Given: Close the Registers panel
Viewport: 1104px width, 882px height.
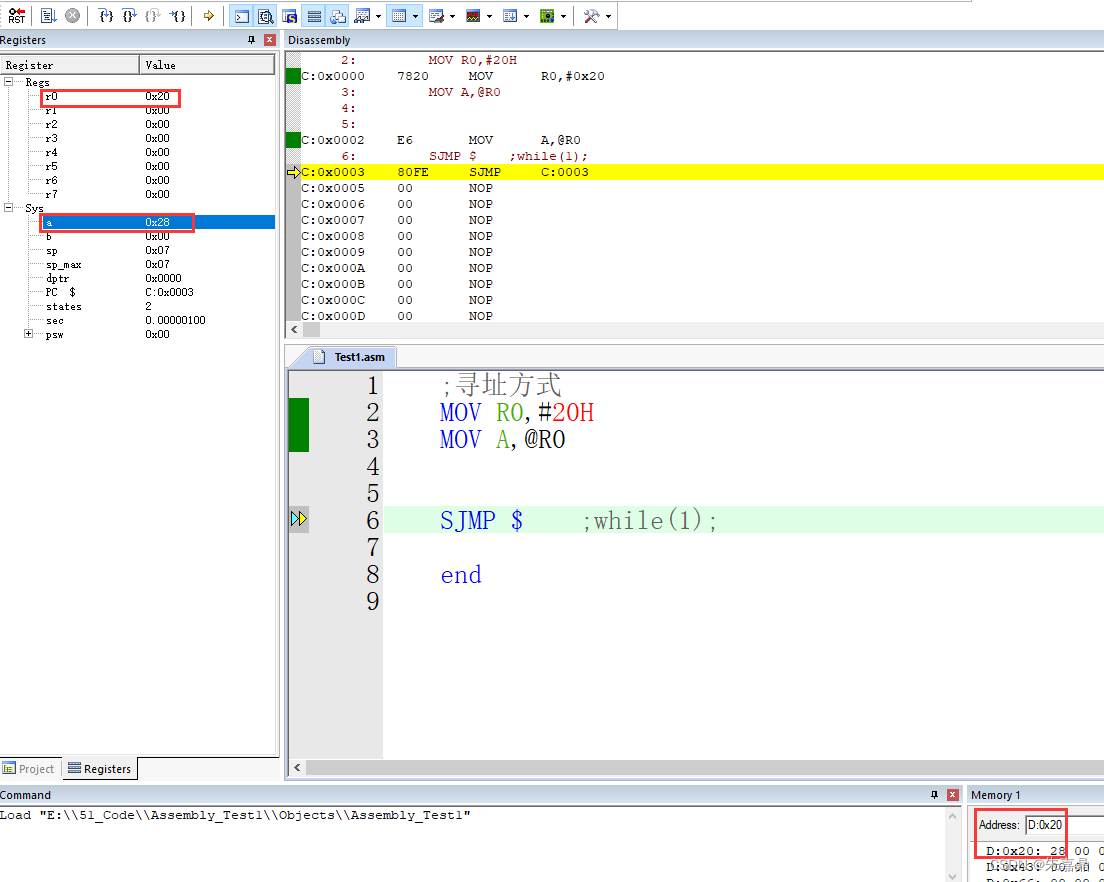Looking at the screenshot, I should (x=270, y=40).
